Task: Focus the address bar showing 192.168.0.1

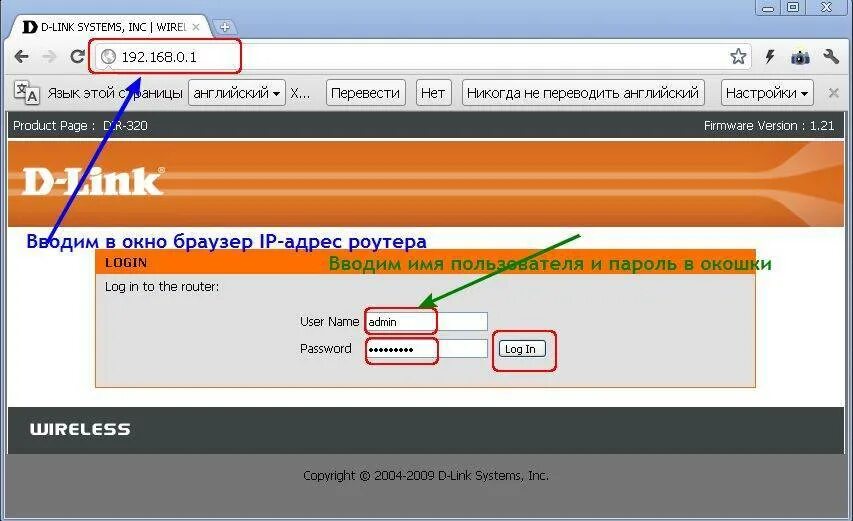Action: coord(422,57)
